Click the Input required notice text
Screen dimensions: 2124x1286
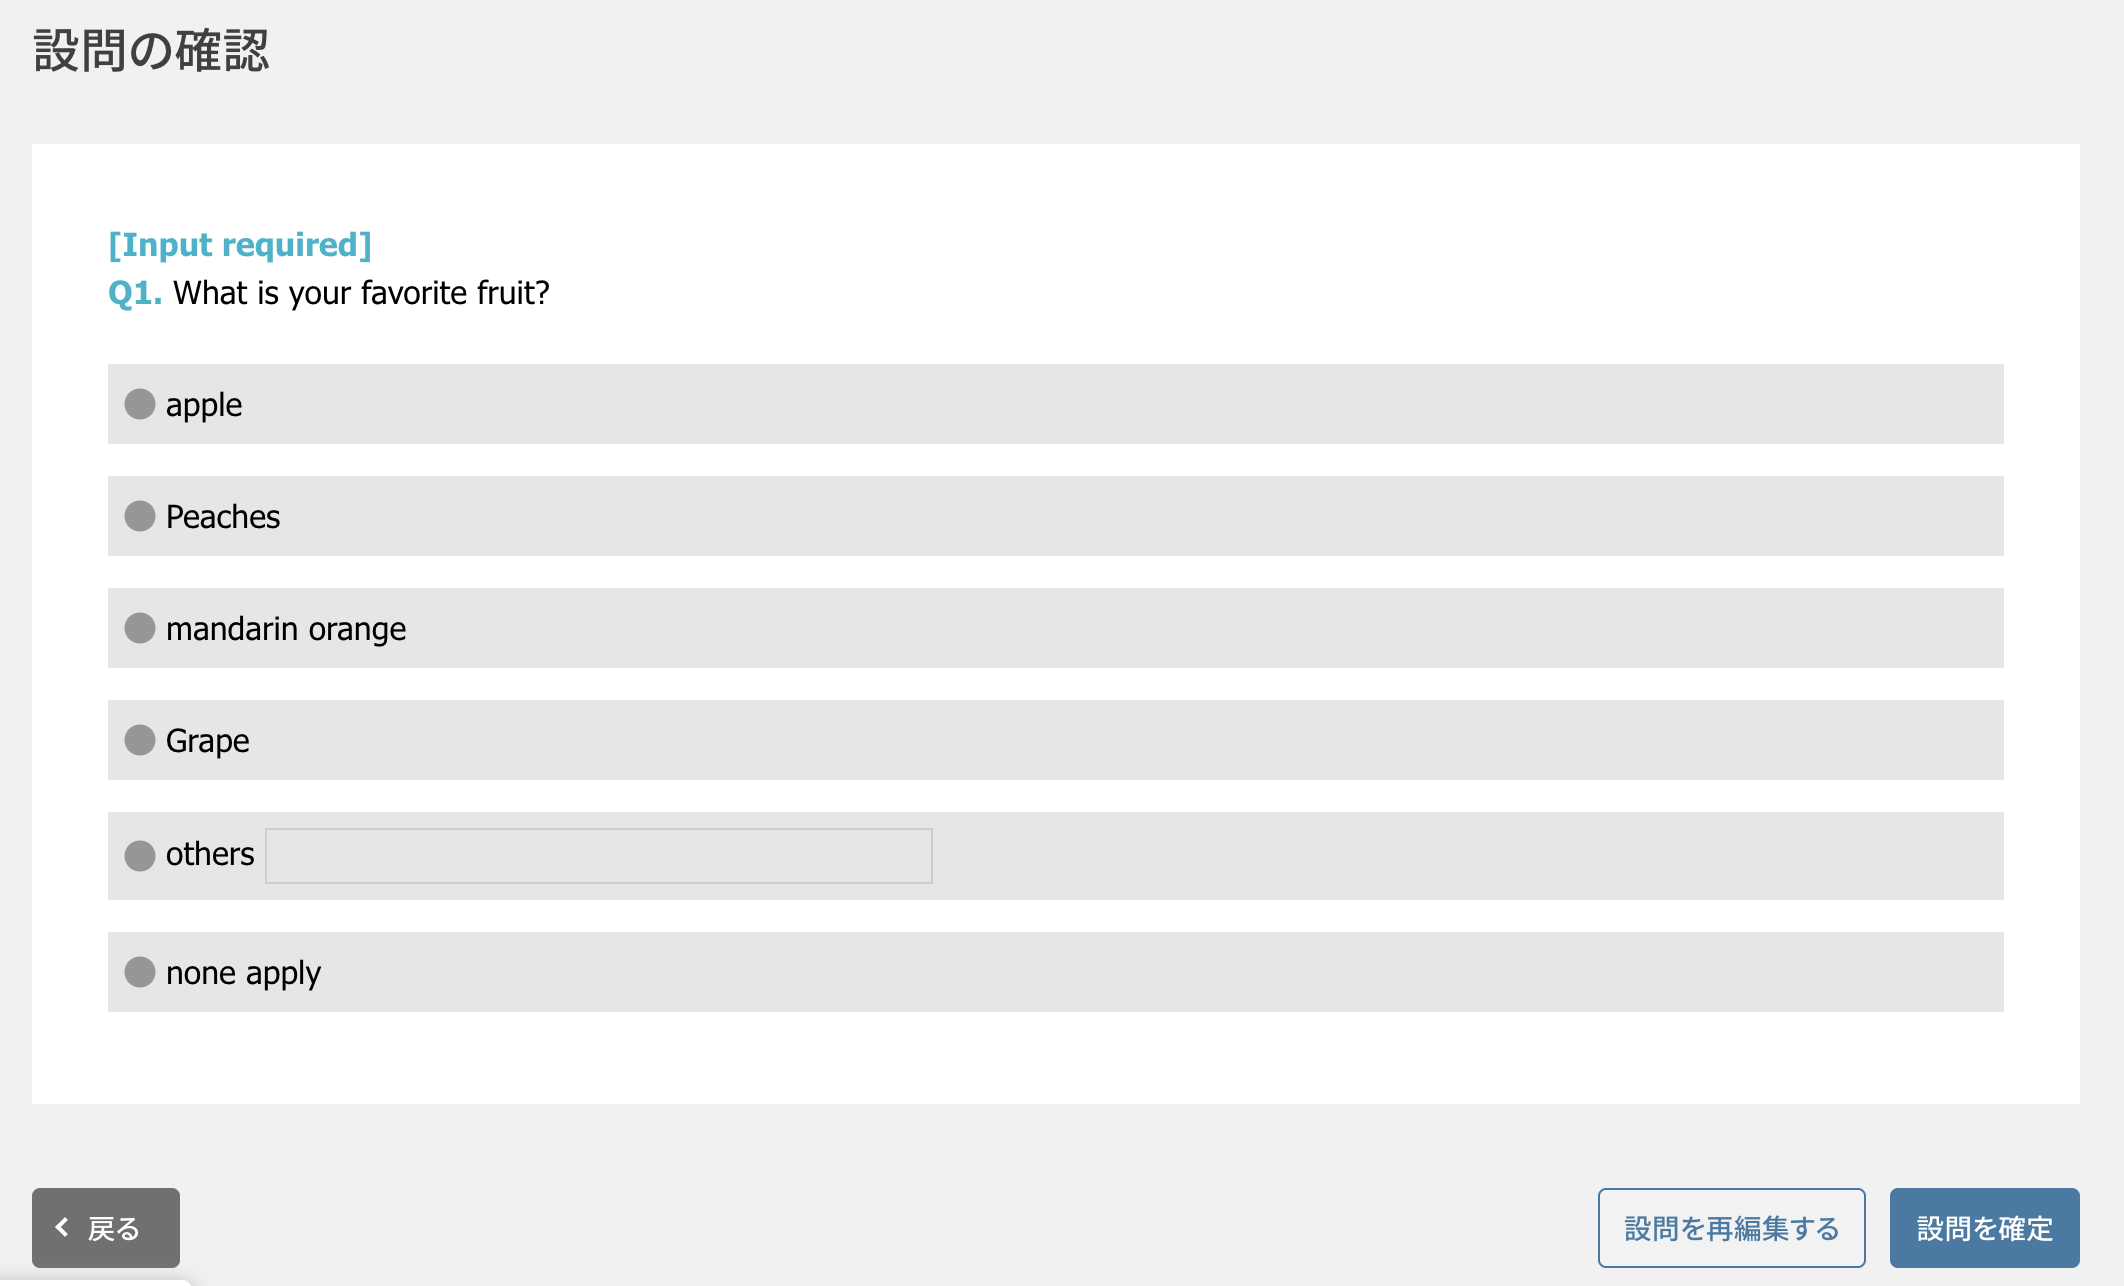point(240,245)
